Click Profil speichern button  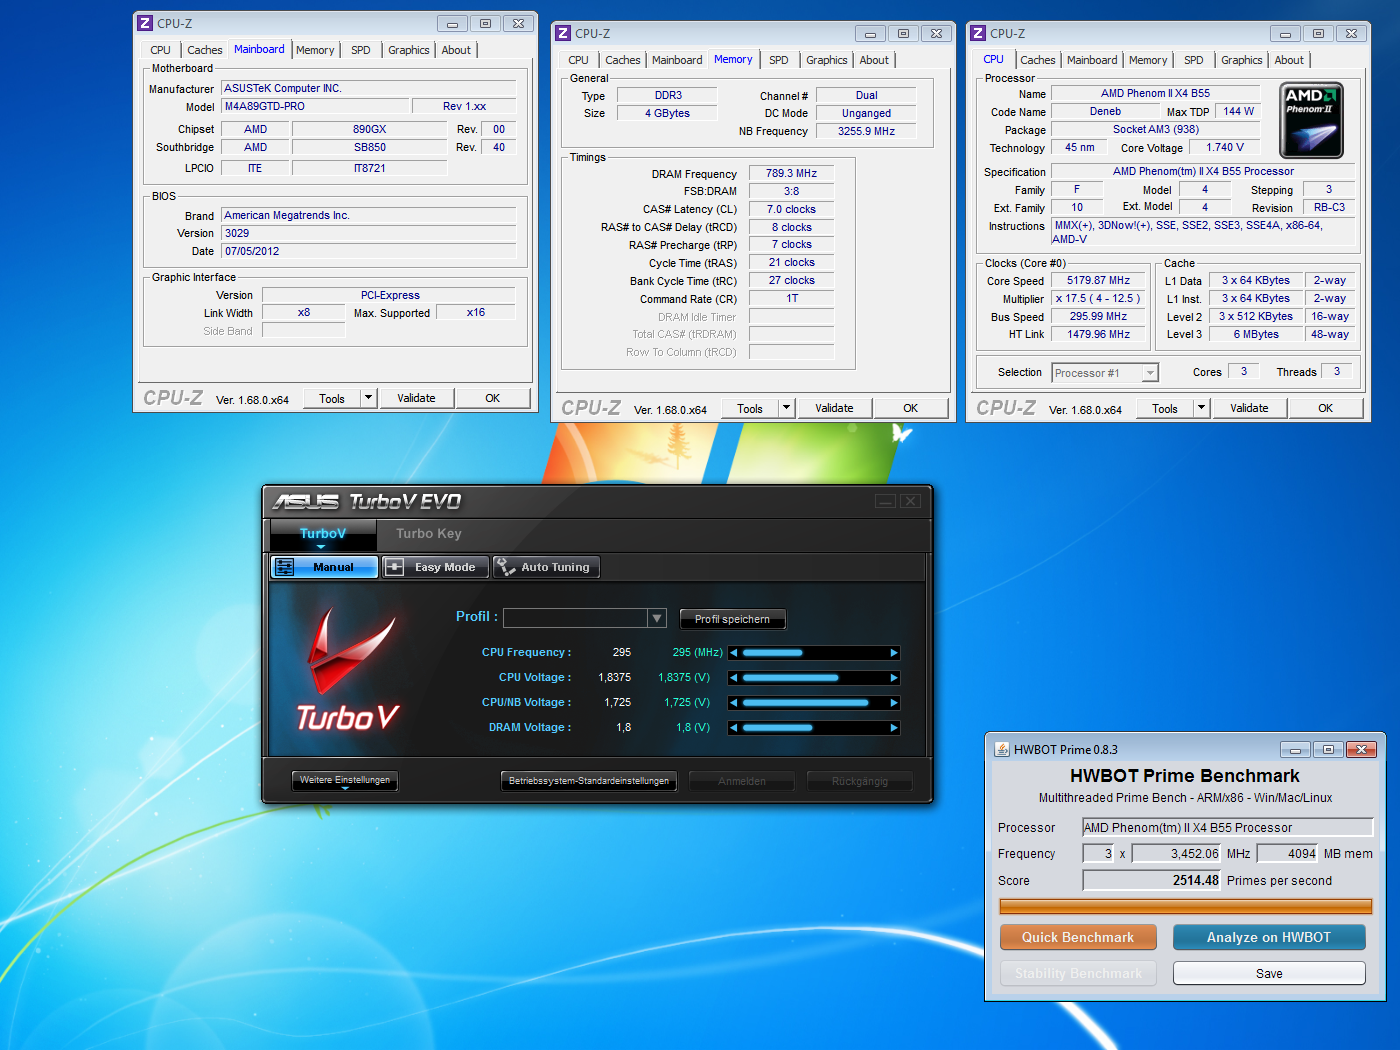click(x=732, y=619)
